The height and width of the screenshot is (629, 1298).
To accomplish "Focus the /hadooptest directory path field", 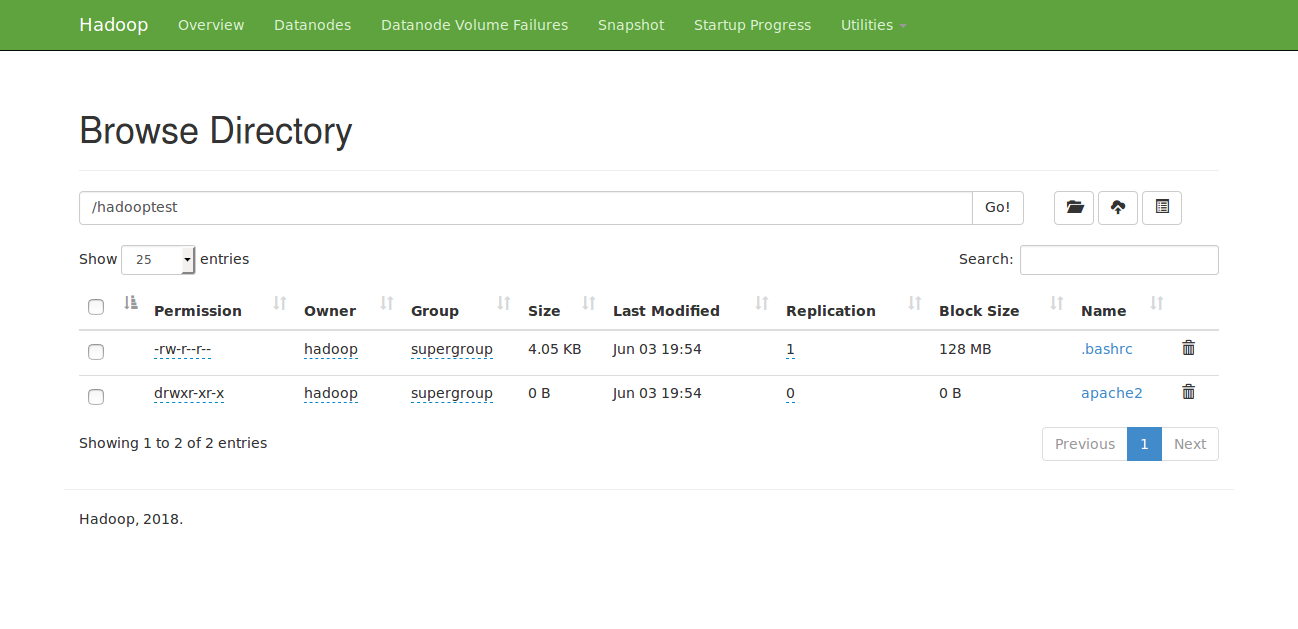I will pos(526,208).
